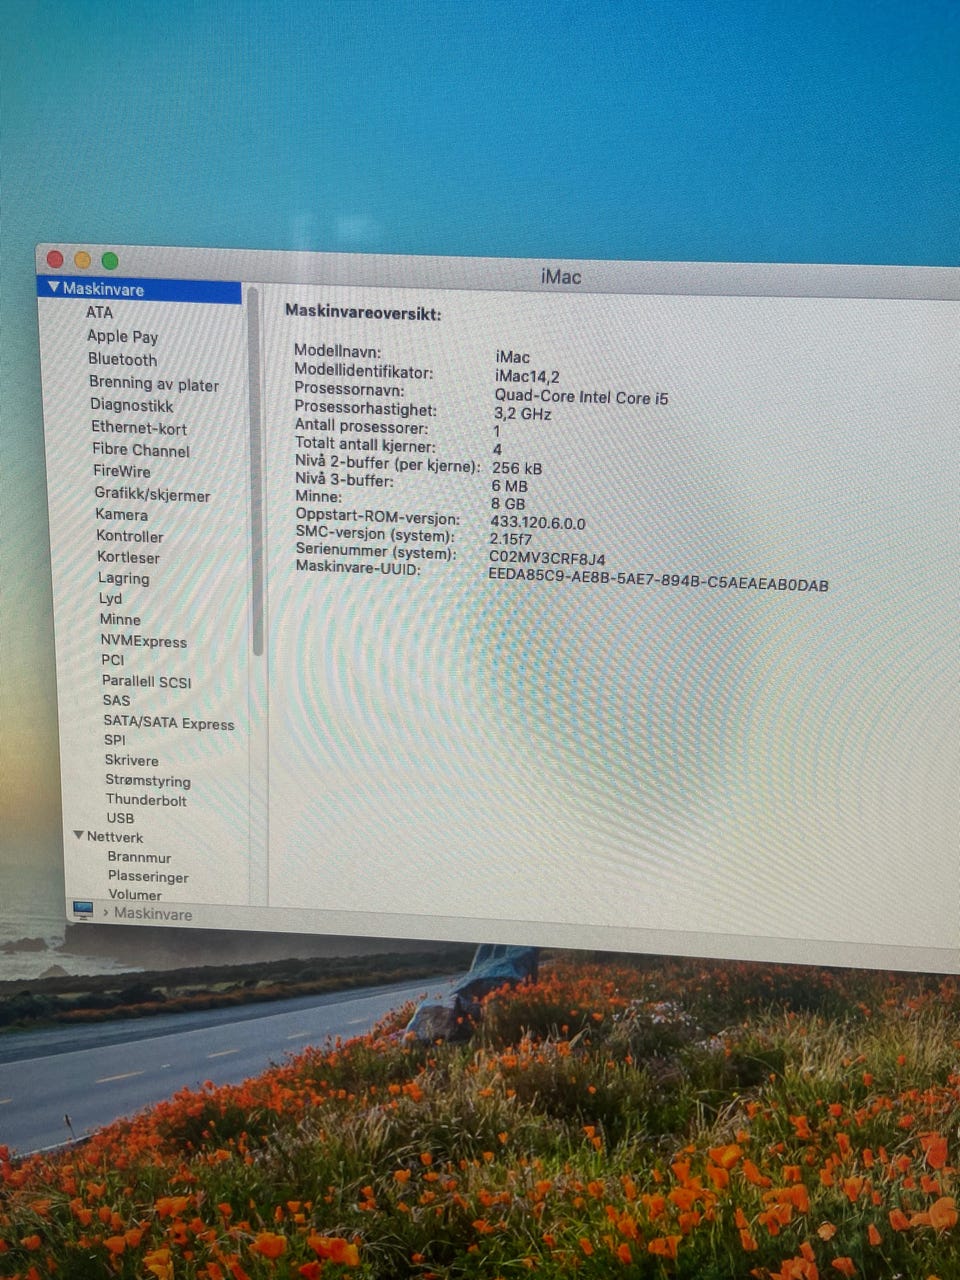The height and width of the screenshot is (1280, 960).
Task: Open PCI in the sidebar
Action: [112, 660]
